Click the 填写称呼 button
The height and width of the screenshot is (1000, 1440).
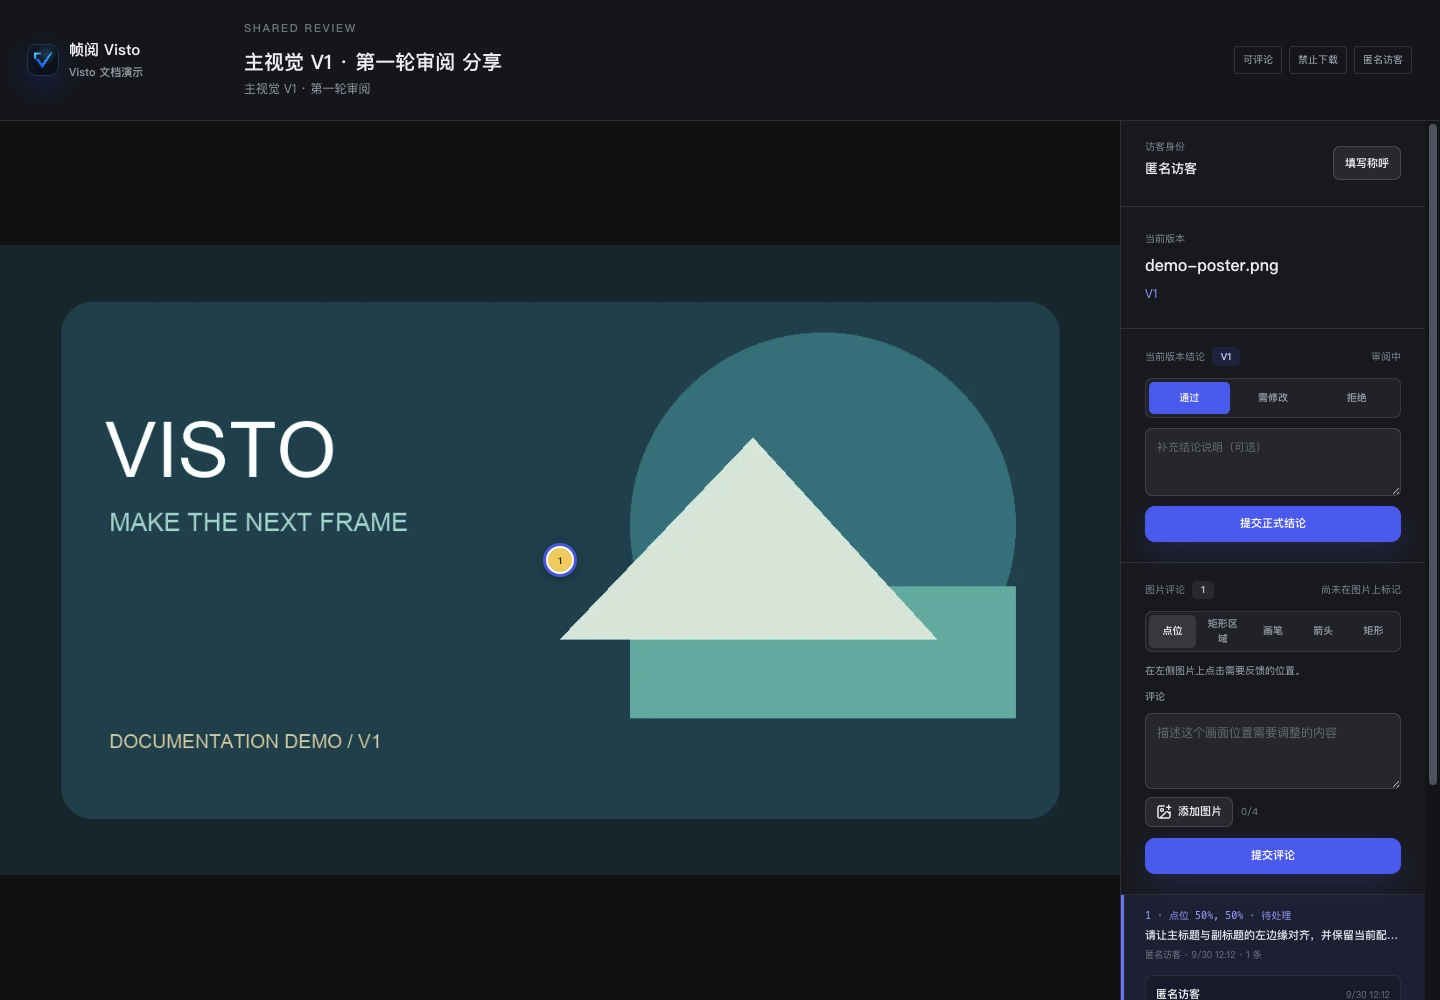pyautogui.click(x=1367, y=163)
